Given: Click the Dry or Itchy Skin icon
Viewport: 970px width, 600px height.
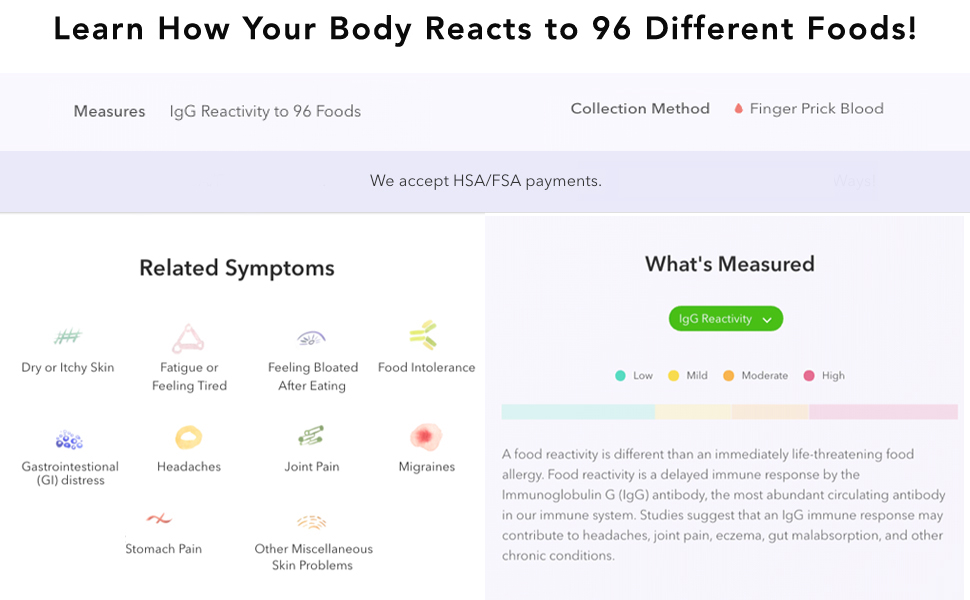Looking at the screenshot, I should pyautogui.click(x=68, y=337).
